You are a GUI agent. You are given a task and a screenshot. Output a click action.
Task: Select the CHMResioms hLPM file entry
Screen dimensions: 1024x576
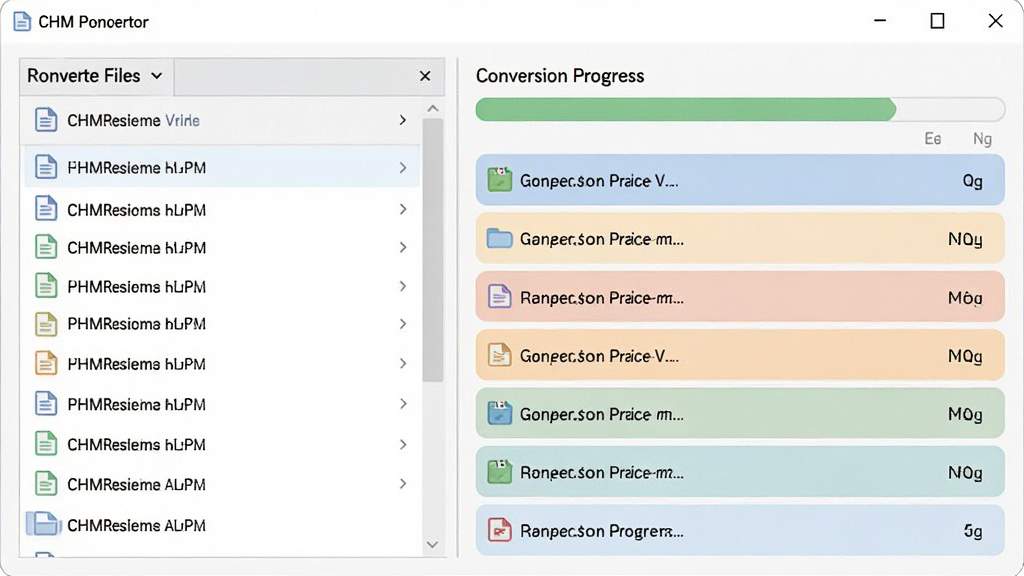pos(222,210)
